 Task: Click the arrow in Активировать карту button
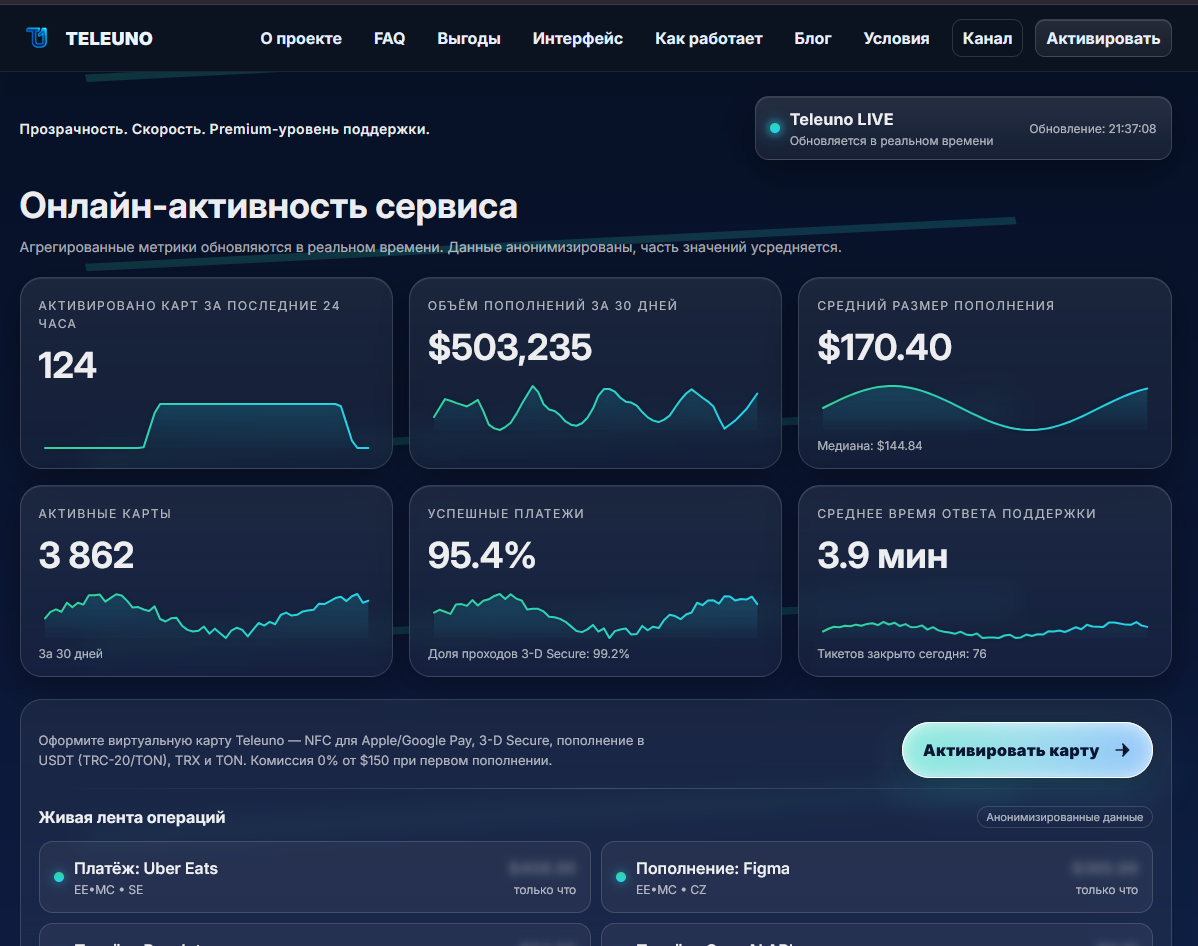[x=1122, y=750]
